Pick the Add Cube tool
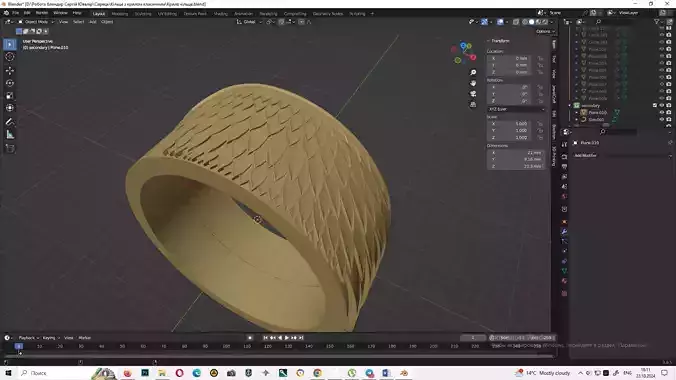Screen dimensions: 676x380 pos(10,149)
